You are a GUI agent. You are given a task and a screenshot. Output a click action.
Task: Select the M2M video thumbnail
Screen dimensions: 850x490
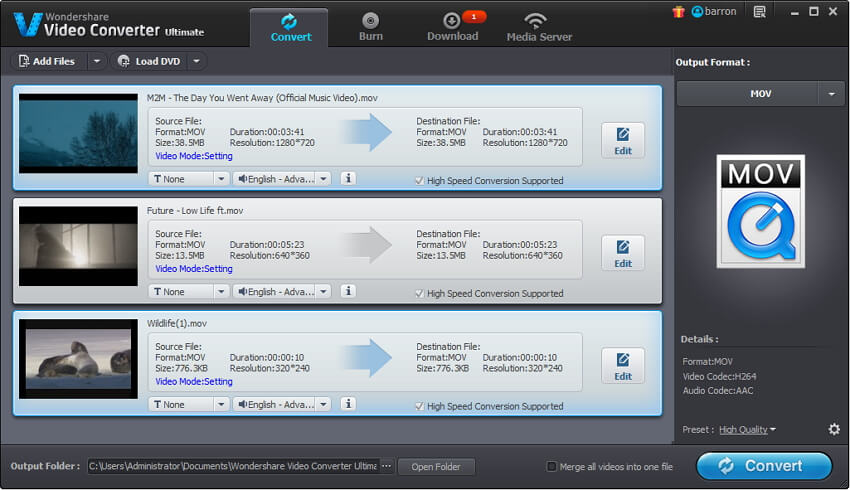coord(79,133)
